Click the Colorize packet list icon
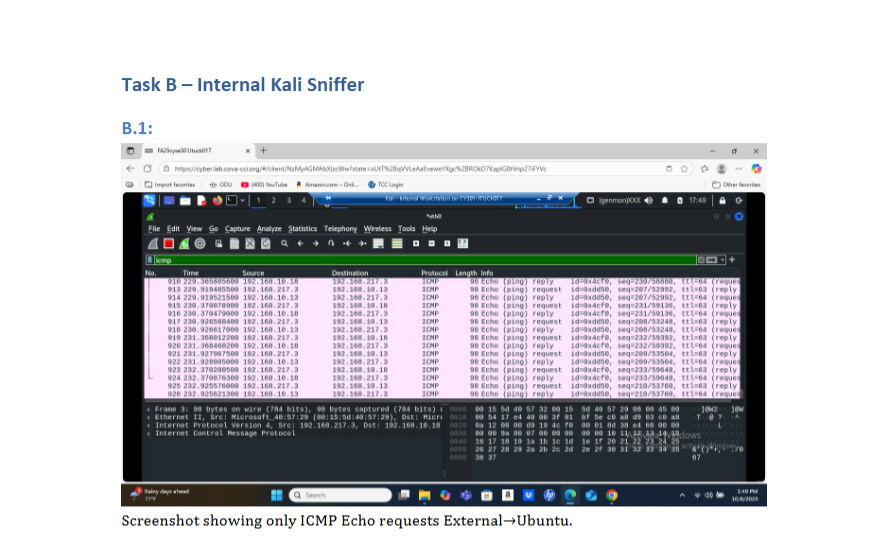 [x=399, y=243]
